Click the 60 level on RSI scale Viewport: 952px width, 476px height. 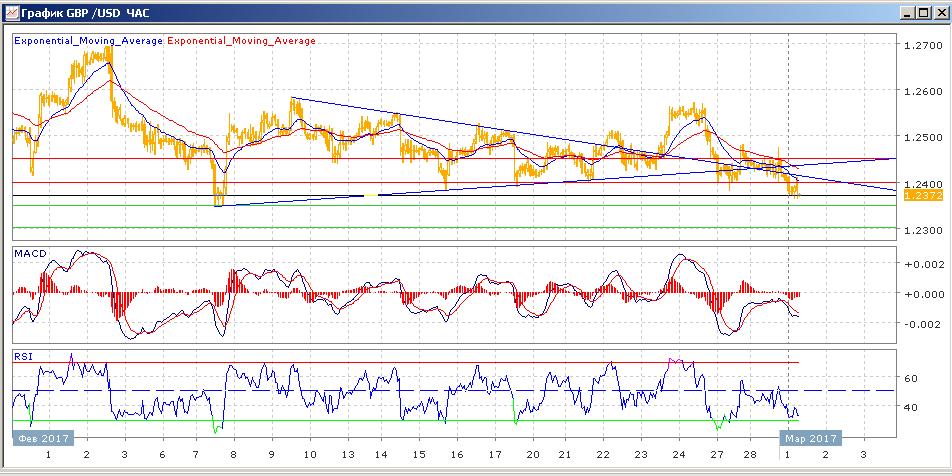[x=911, y=378]
